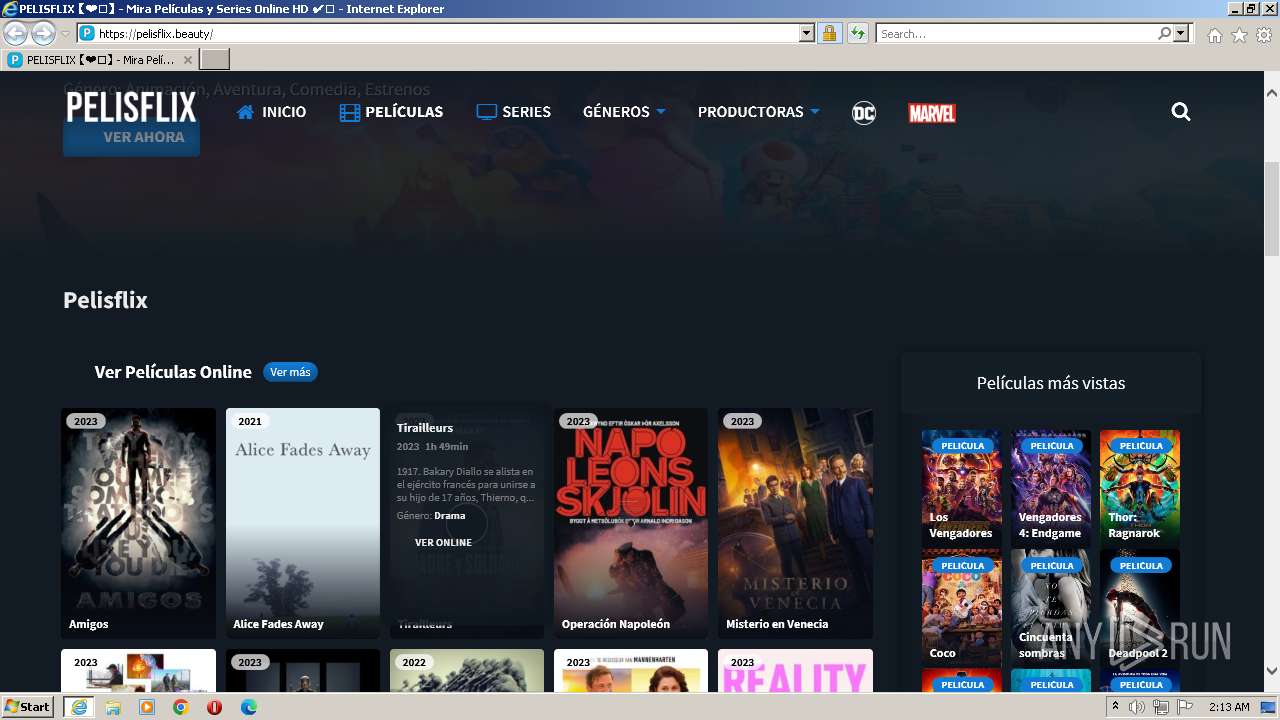Click the scrollbar up arrow
Image resolution: width=1280 pixels, height=720 pixels.
[x=1272, y=92]
